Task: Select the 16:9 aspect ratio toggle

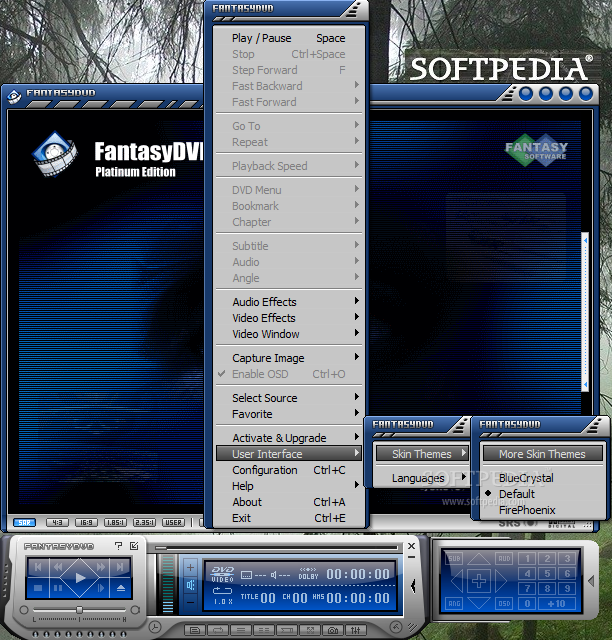Action: [x=87, y=522]
